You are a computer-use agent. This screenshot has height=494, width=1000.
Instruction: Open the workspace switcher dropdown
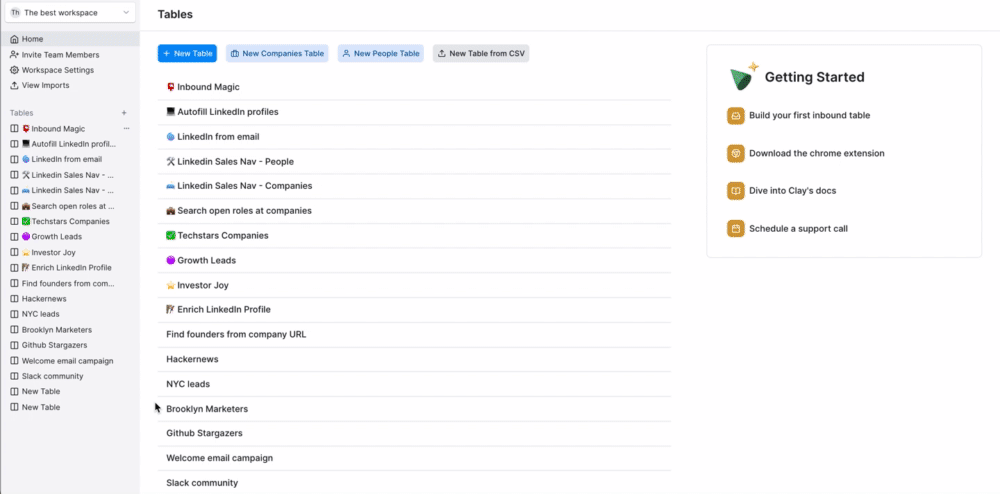[70, 12]
